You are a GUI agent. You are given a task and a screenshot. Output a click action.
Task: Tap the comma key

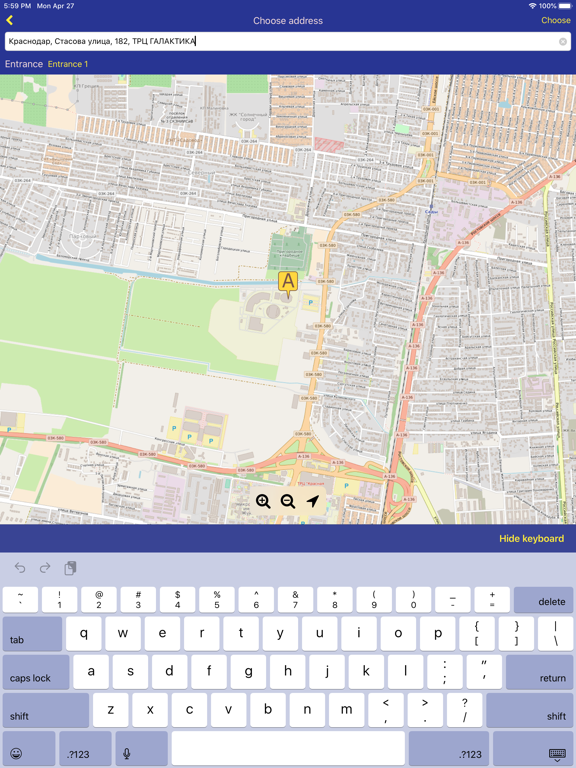tap(385, 710)
